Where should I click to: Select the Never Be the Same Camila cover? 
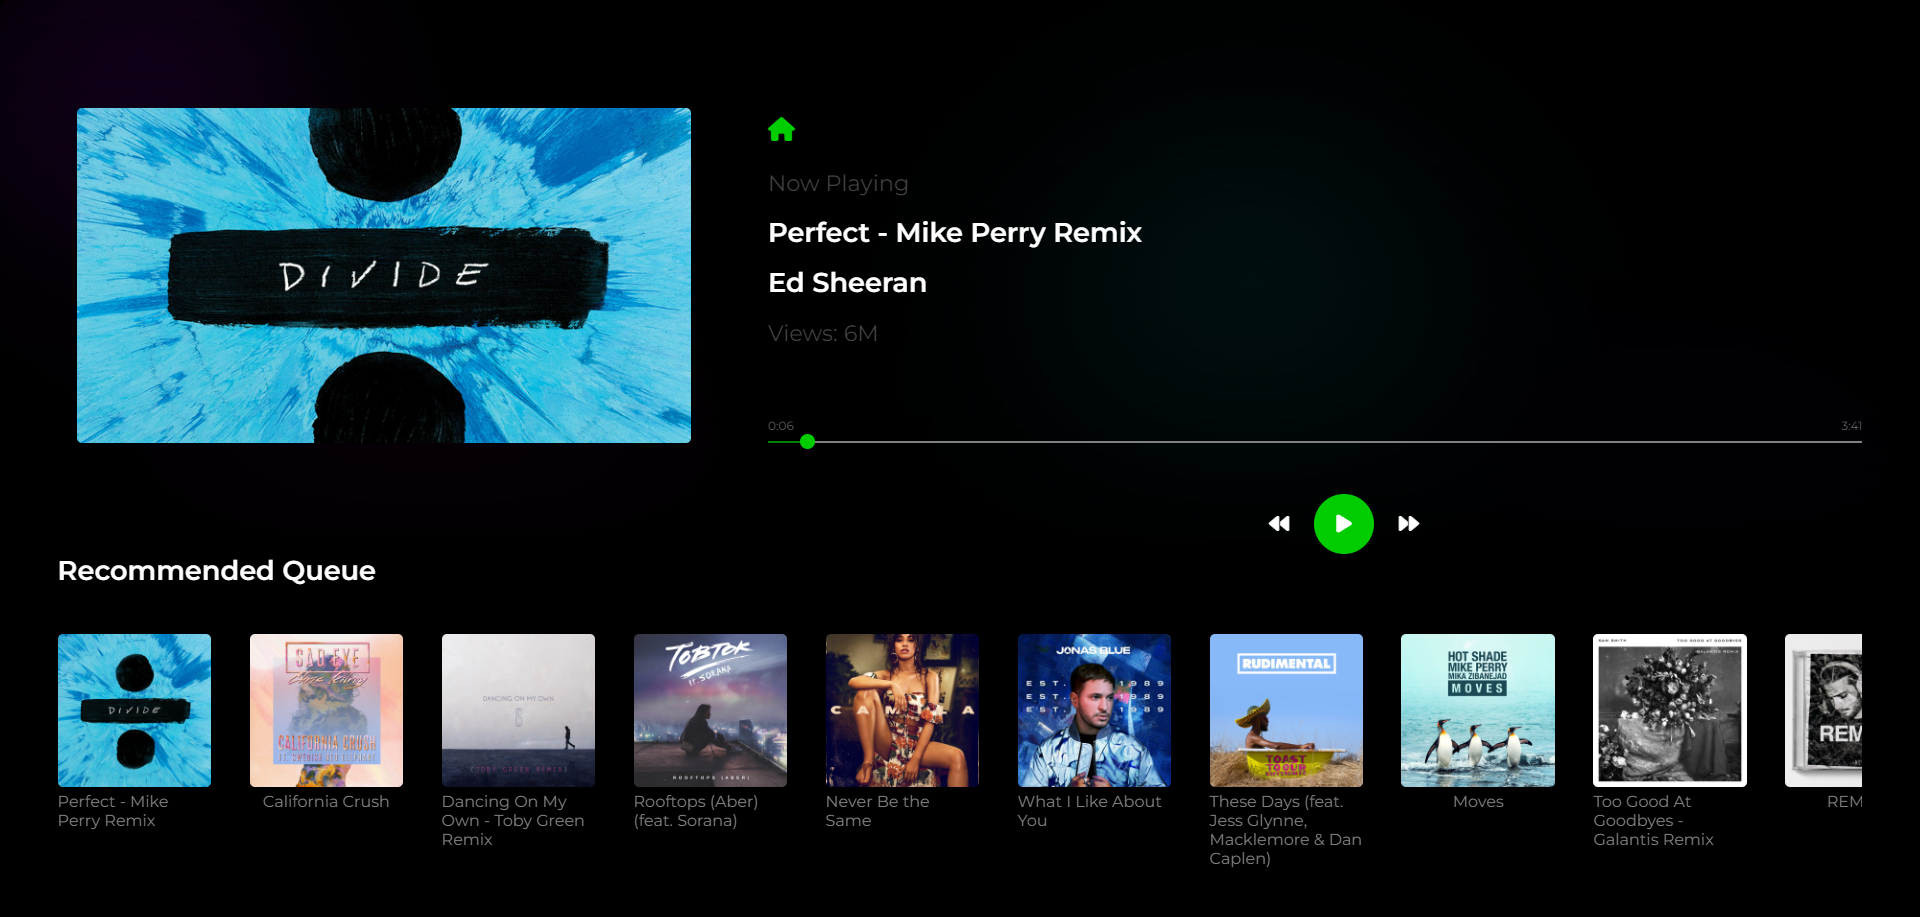tap(902, 710)
